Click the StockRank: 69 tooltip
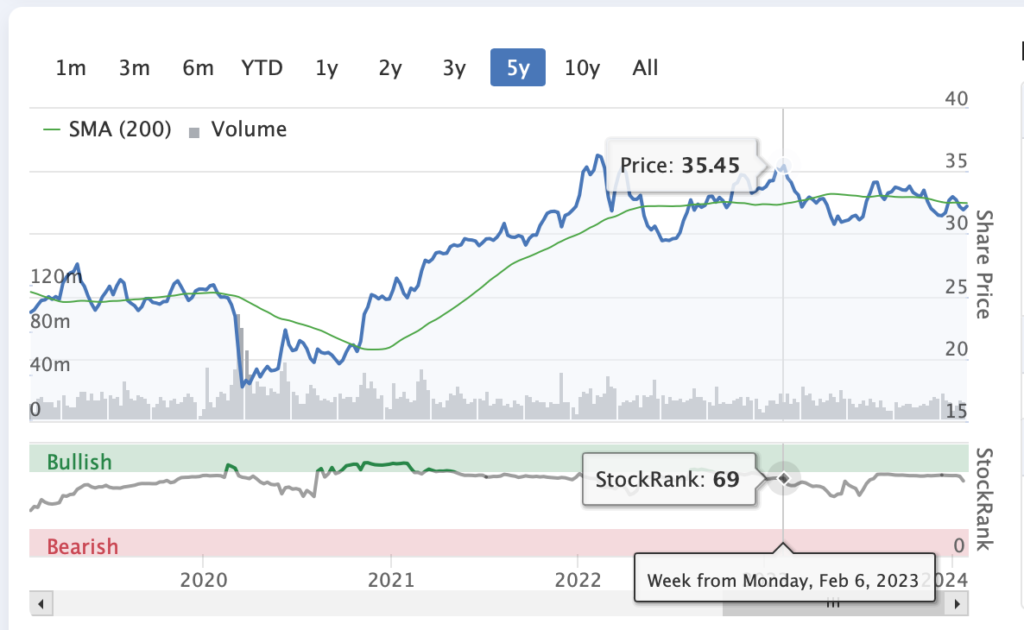 coord(668,479)
